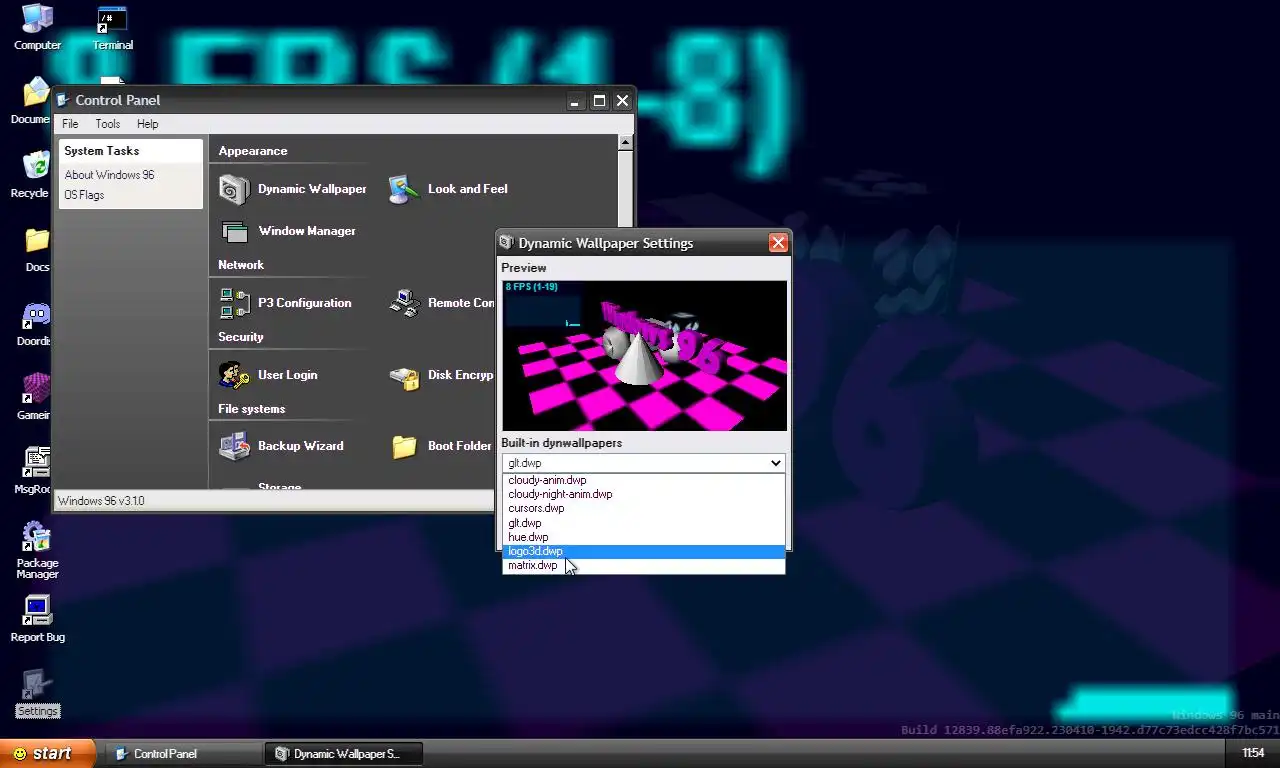
Task: Open the OS Flags link
Action: tap(84, 195)
